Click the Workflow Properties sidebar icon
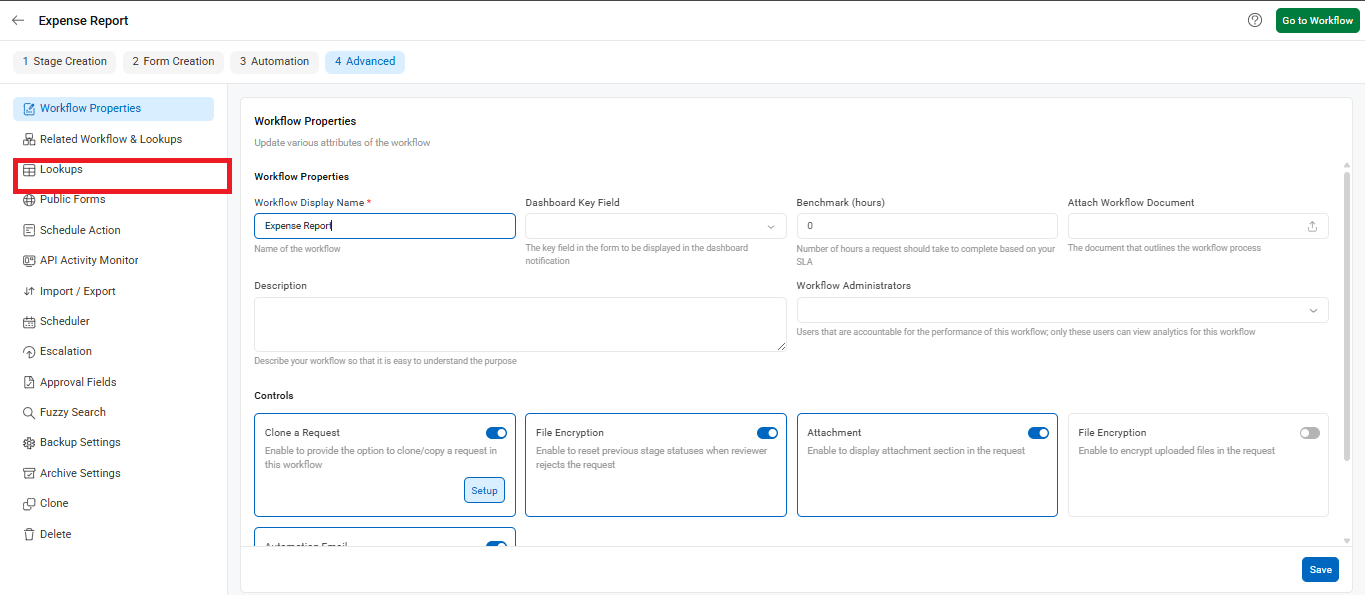Viewport: 1365px width, 595px height. [x=29, y=109]
